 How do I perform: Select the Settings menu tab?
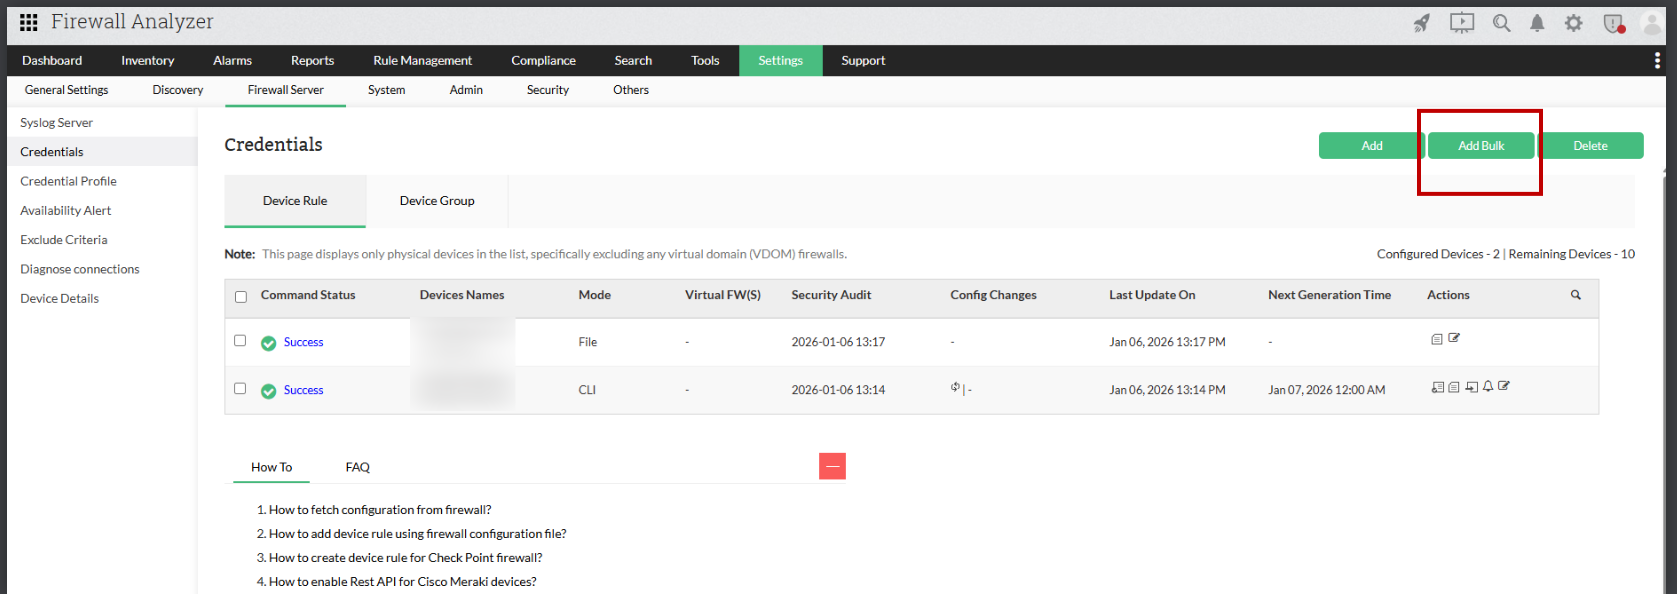[x=780, y=61]
